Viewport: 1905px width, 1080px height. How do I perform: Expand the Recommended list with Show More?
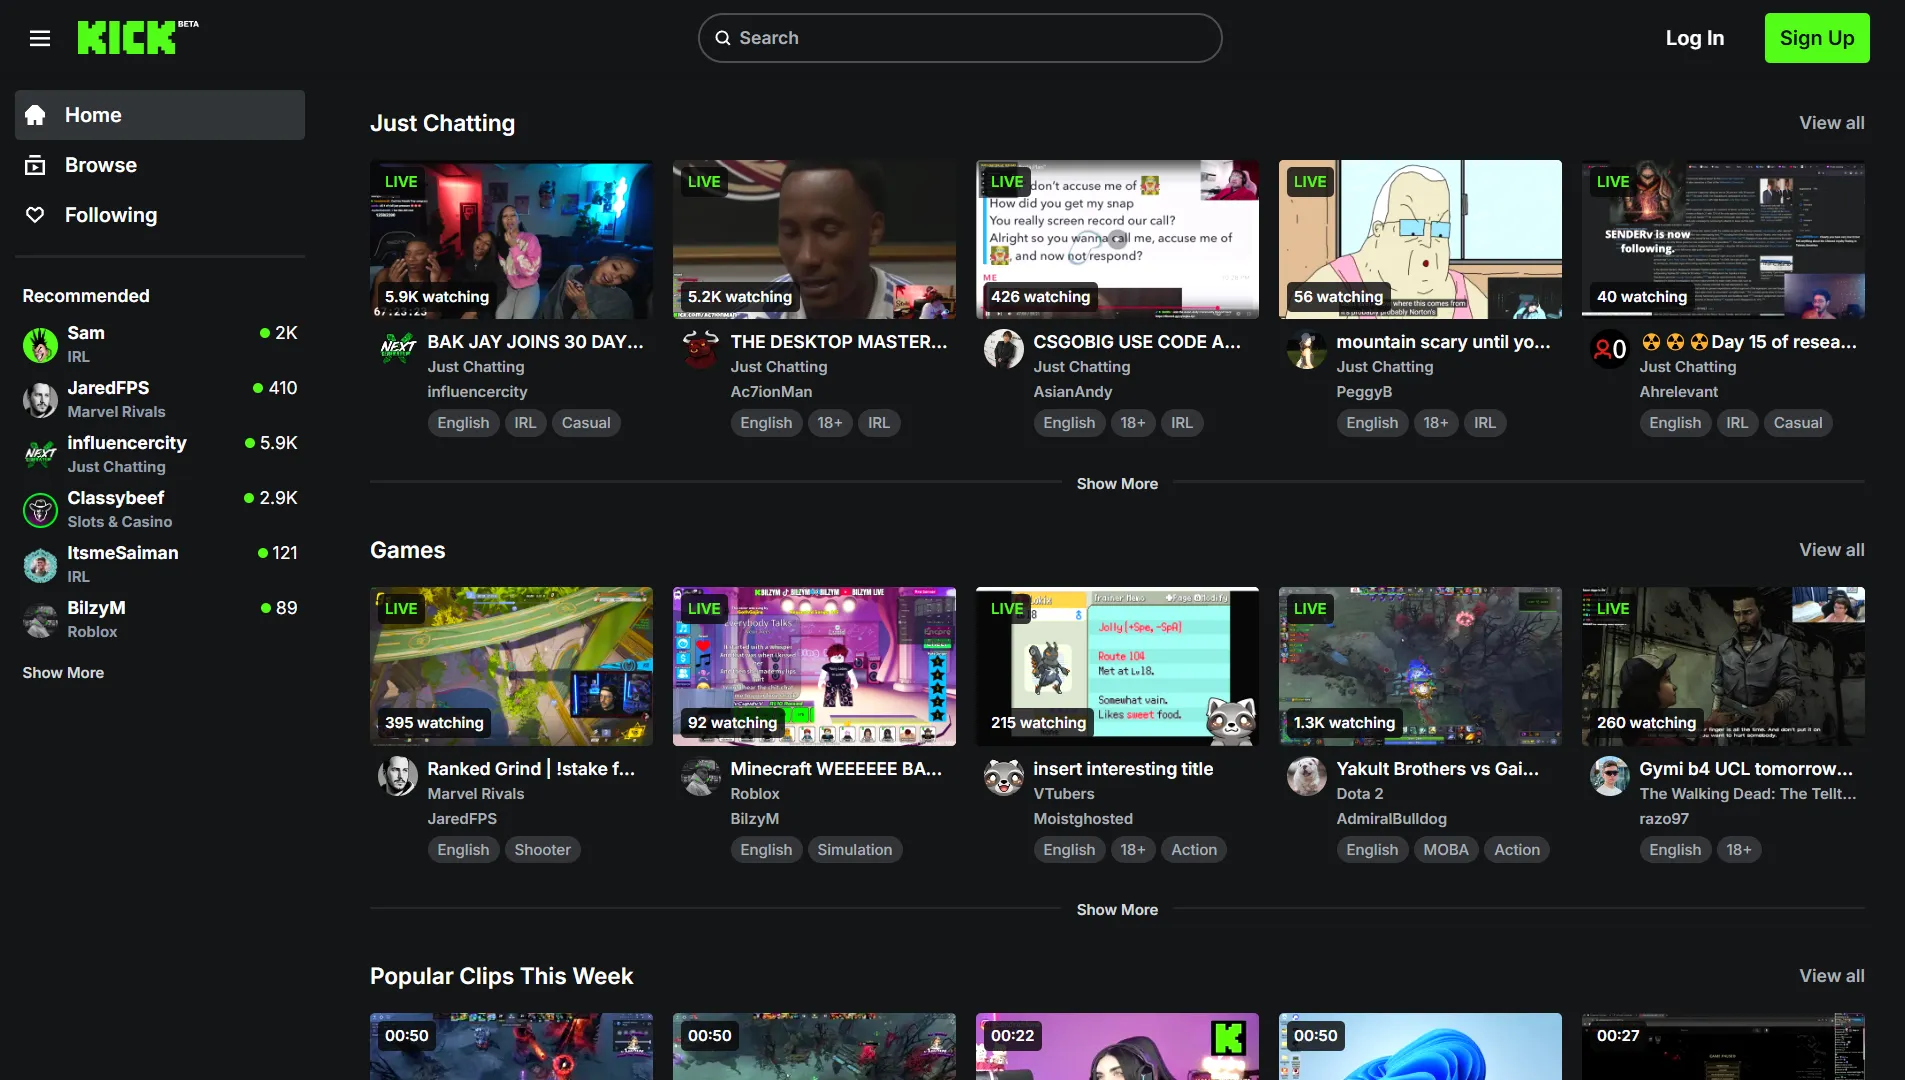(63, 673)
